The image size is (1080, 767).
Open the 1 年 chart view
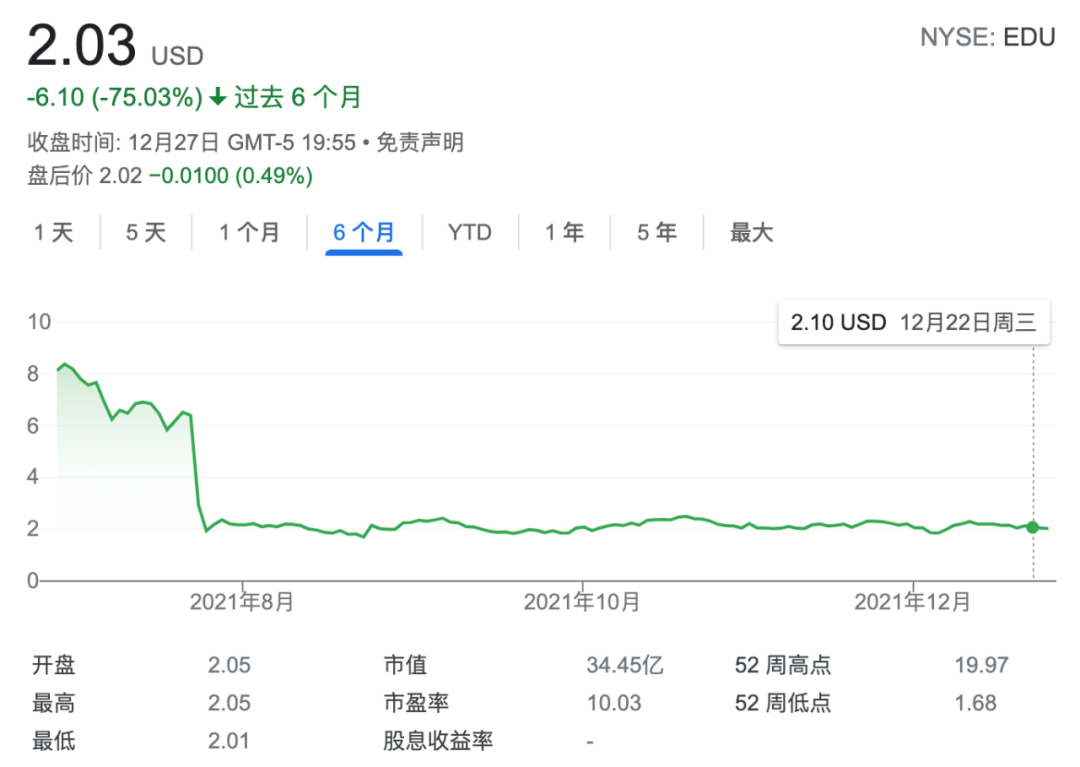pyautogui.click(x=564, y=233)
